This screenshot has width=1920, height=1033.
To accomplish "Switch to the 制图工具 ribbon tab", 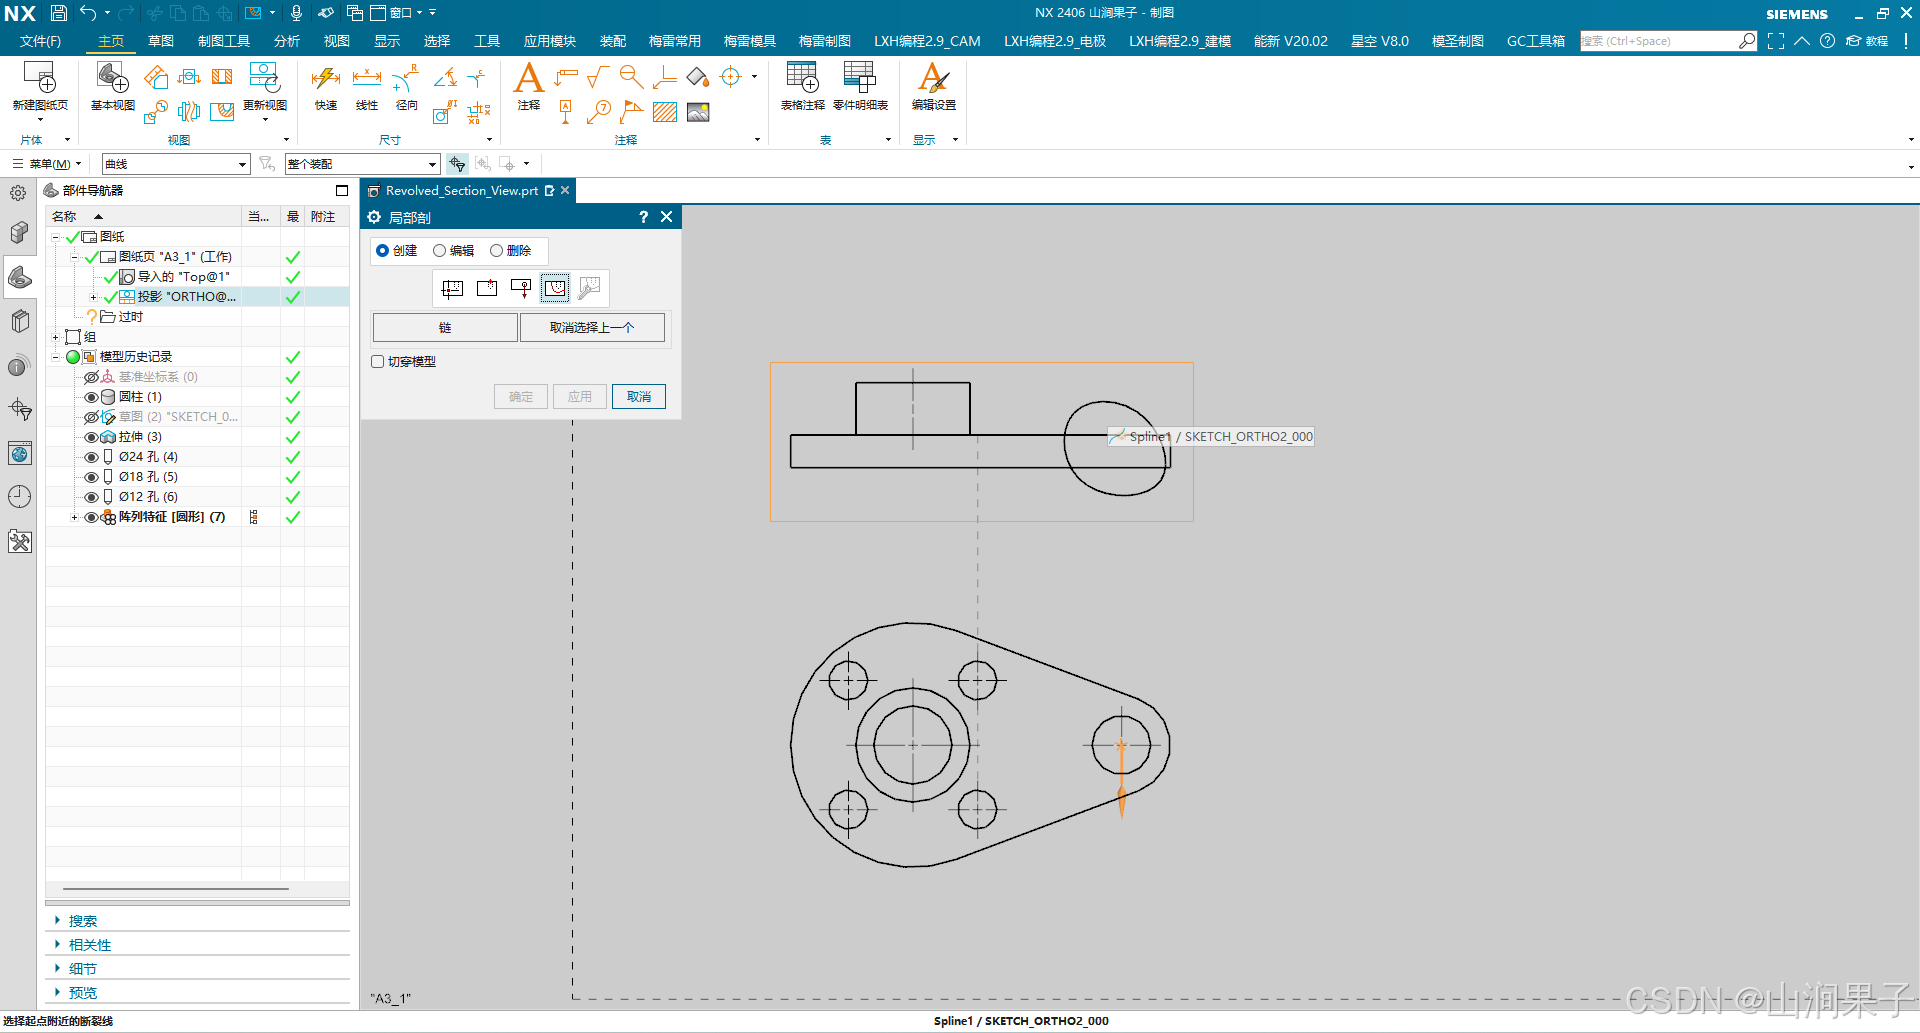I will (224, 41).
